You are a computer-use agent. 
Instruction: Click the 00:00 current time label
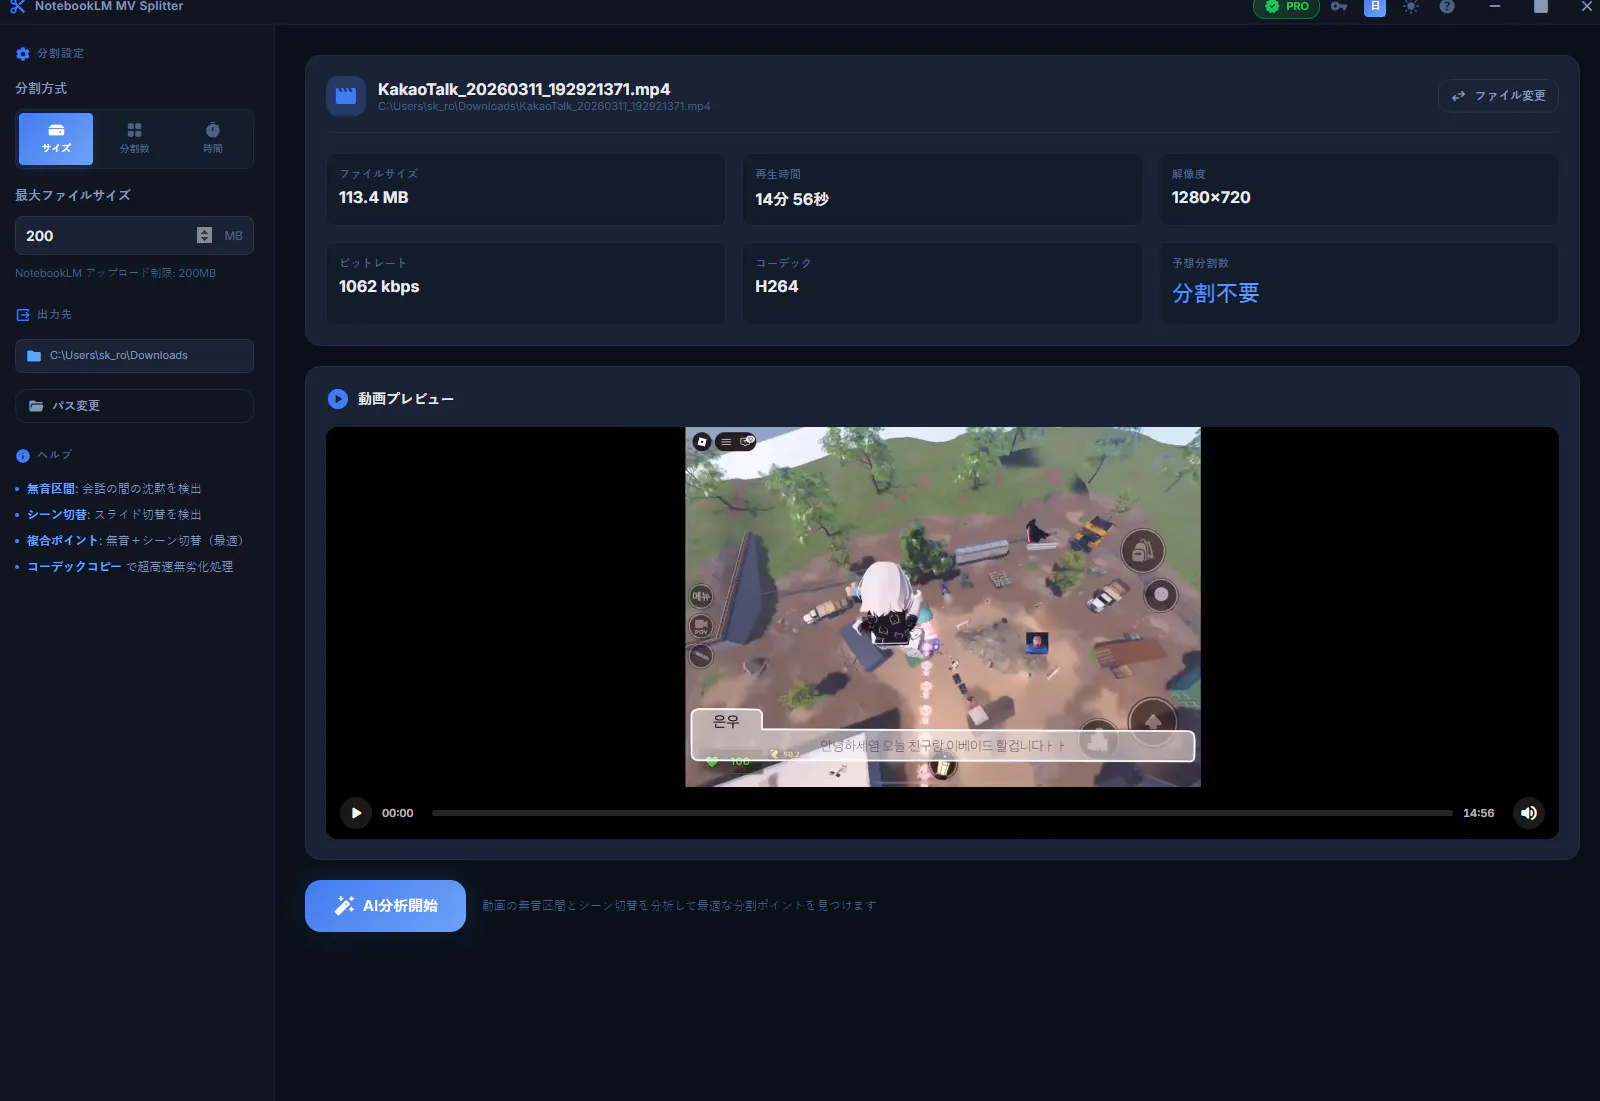398,813
